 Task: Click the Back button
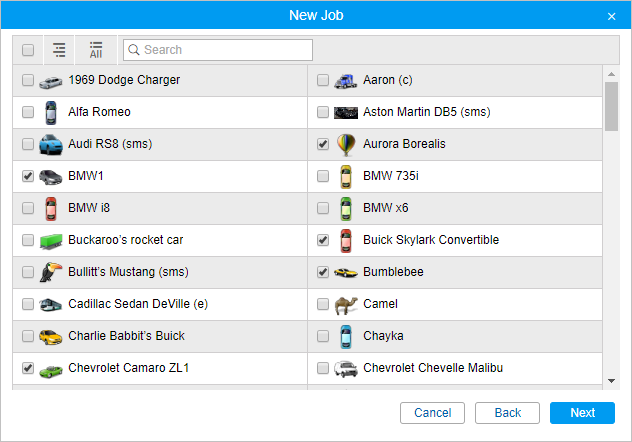(x=507, y=413)
